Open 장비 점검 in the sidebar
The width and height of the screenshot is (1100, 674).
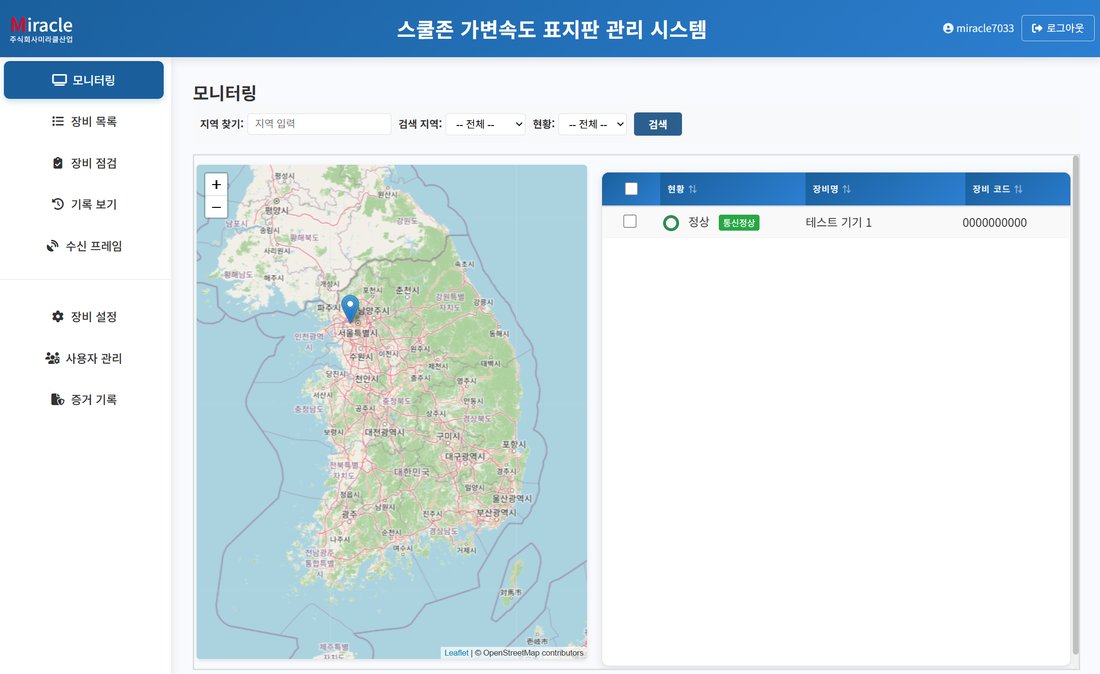coord(83,163)
